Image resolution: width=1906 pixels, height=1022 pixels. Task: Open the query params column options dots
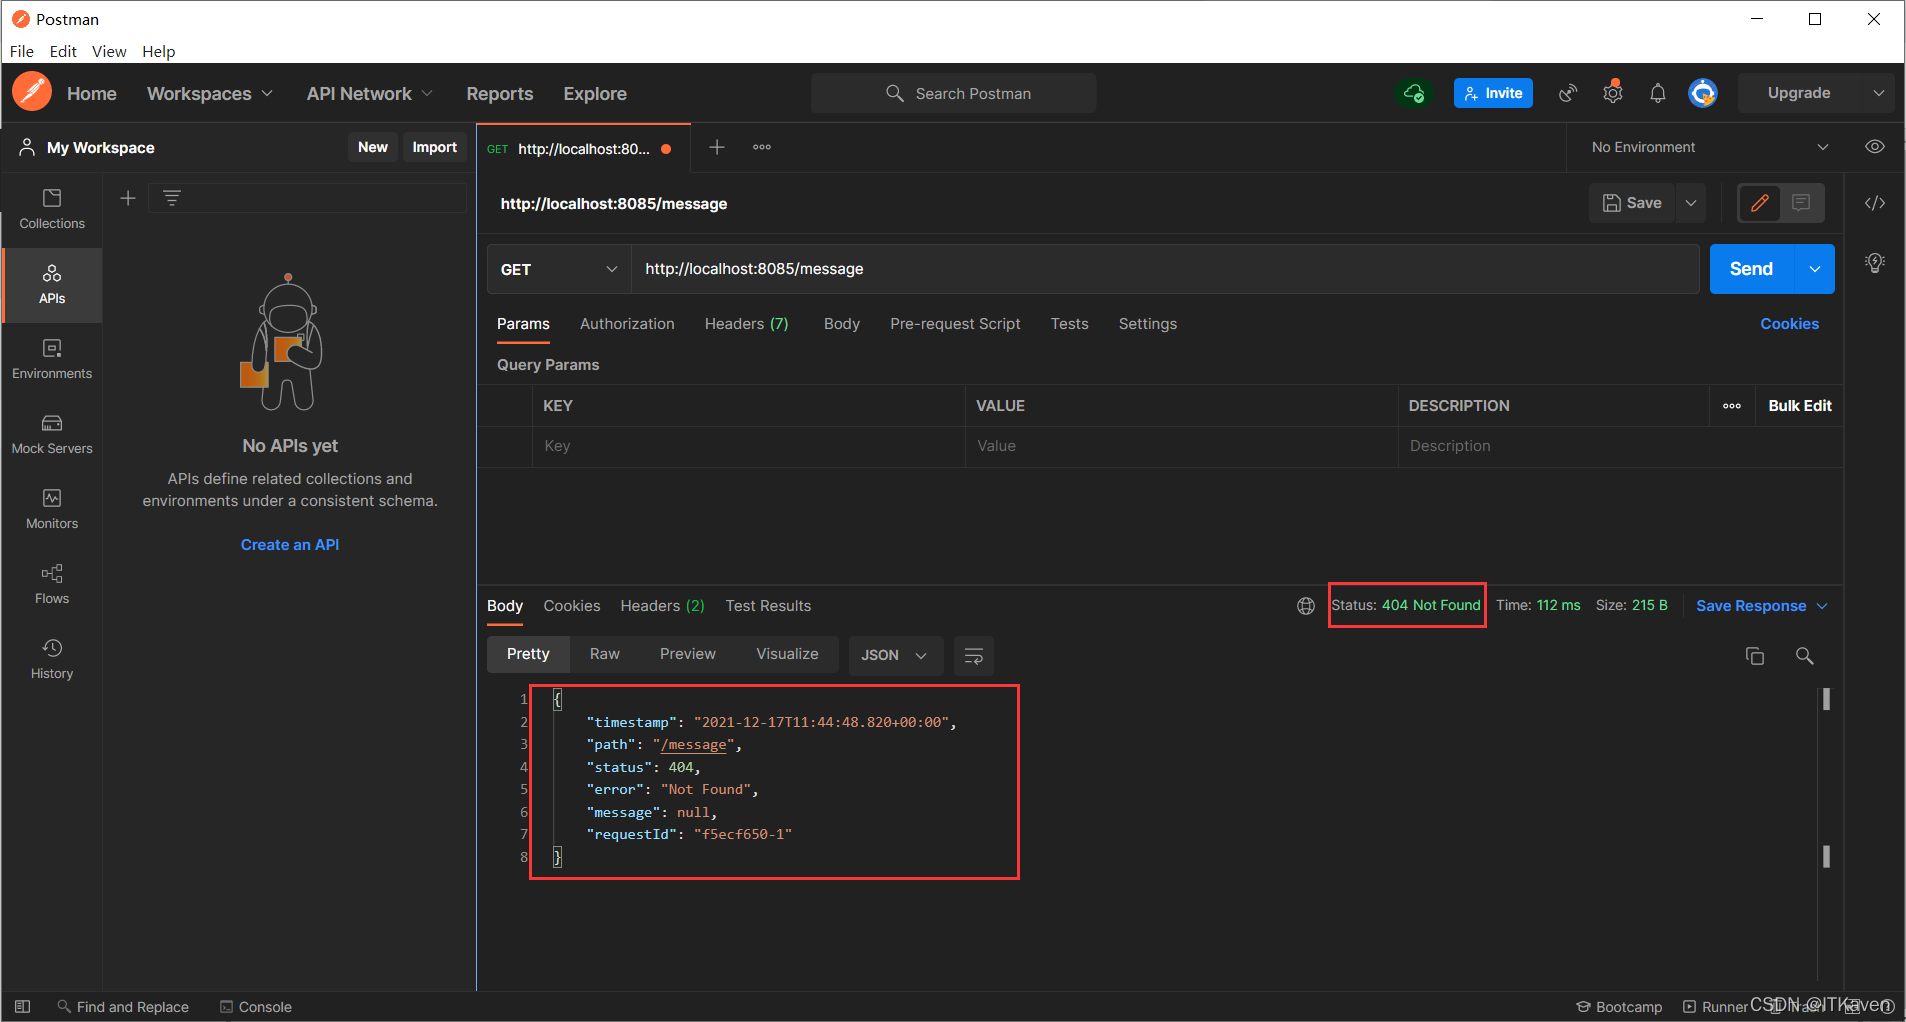click(x=1732, y=406)
